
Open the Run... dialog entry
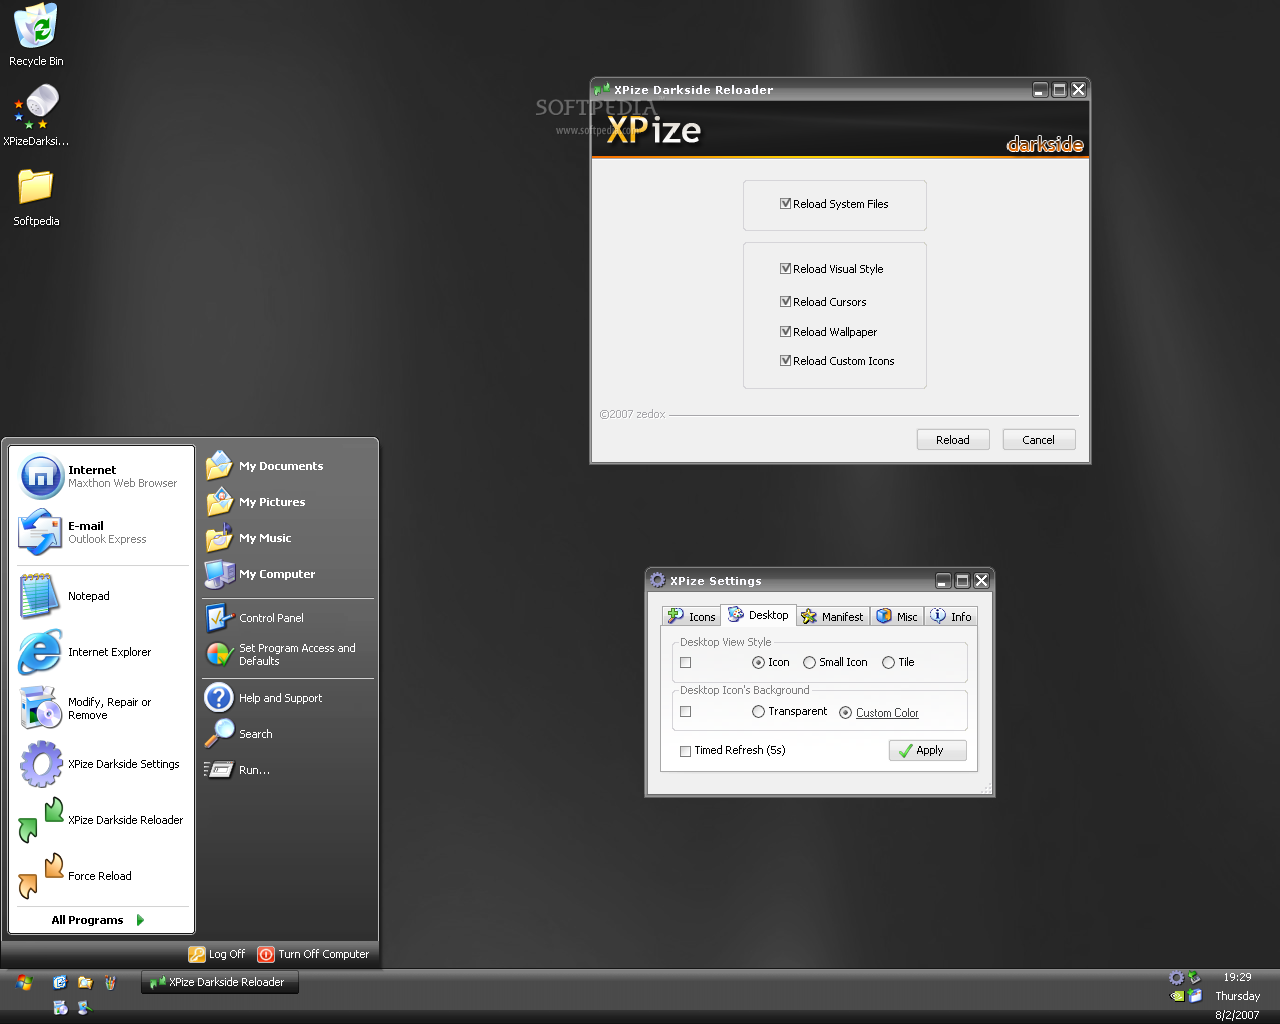tap(287, 770)
